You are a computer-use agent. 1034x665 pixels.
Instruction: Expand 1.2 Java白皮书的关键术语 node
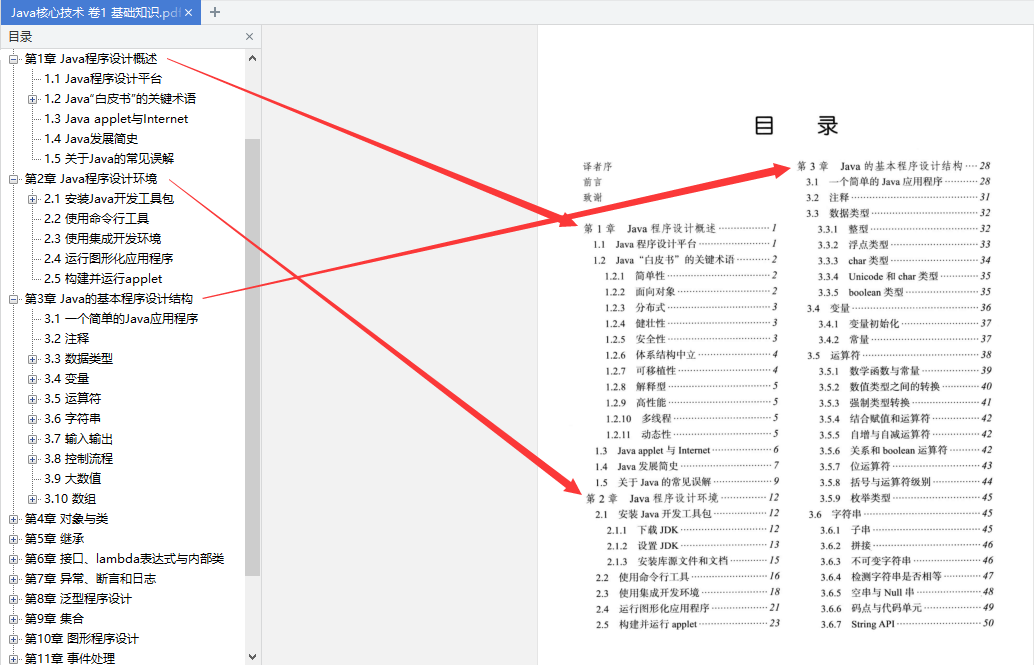[32, 100]
